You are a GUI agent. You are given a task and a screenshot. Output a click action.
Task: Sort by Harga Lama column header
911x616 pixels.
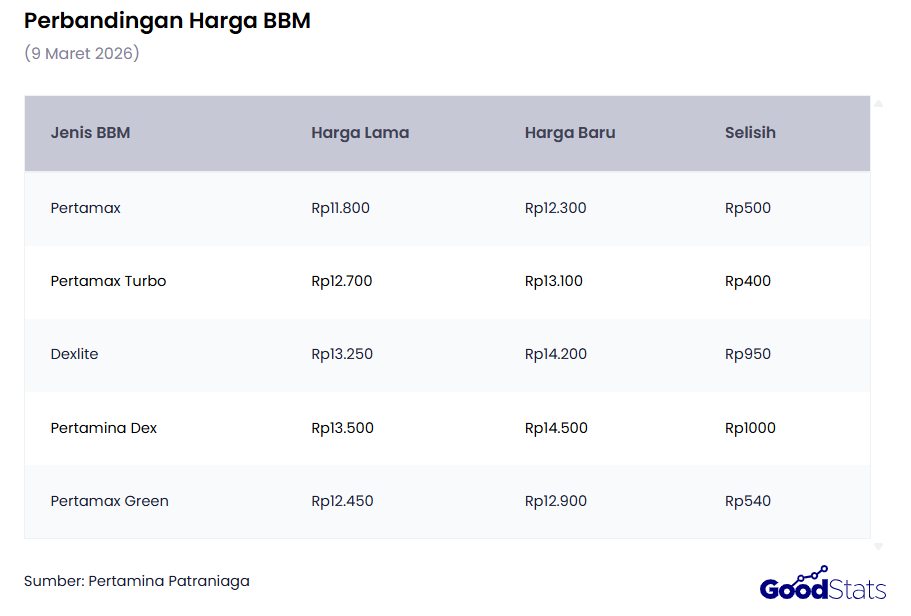pyautogui.click(x=360, y=133)
